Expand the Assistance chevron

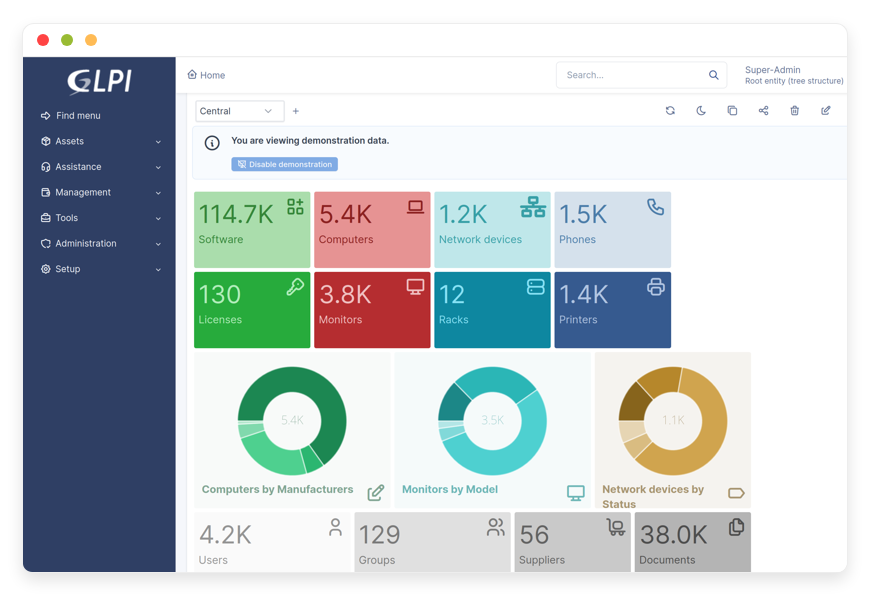coord(158,168)
